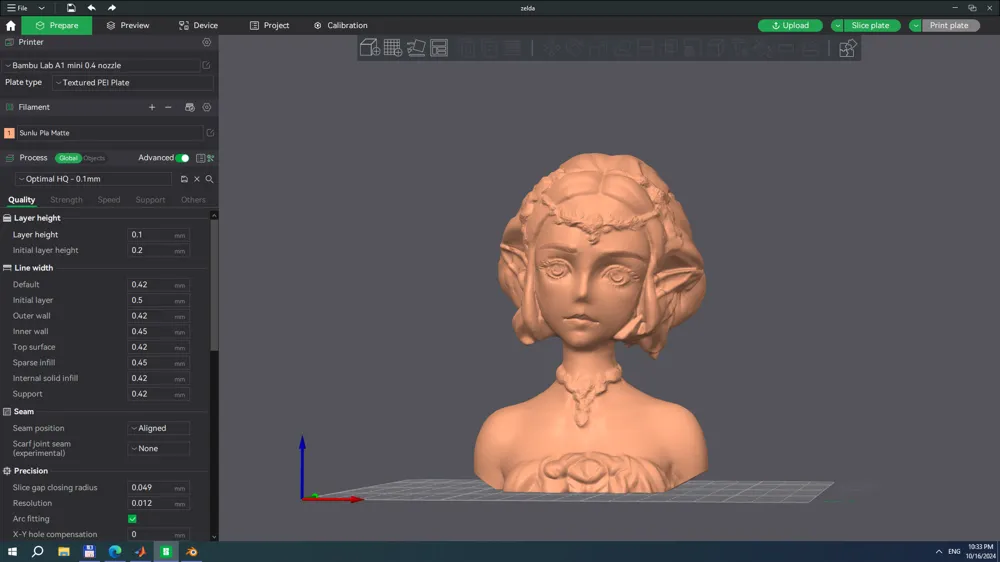Undo the last action

tap(91, 8)
